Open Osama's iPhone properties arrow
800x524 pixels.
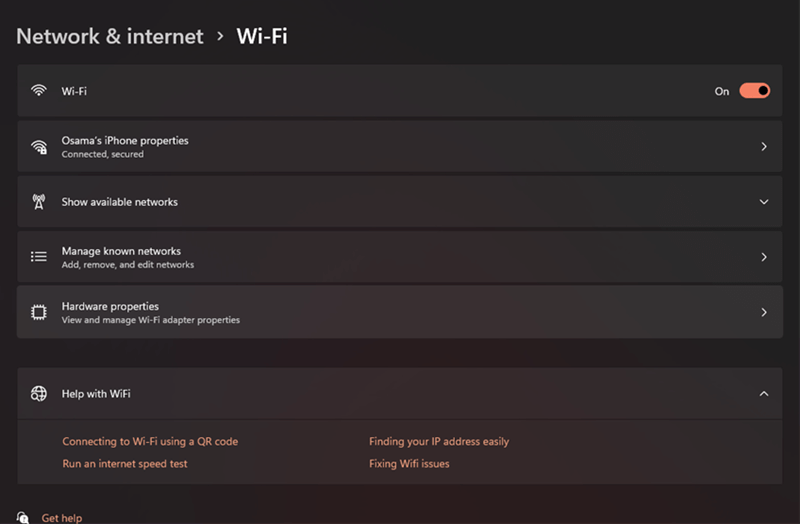tap(764, 147)
